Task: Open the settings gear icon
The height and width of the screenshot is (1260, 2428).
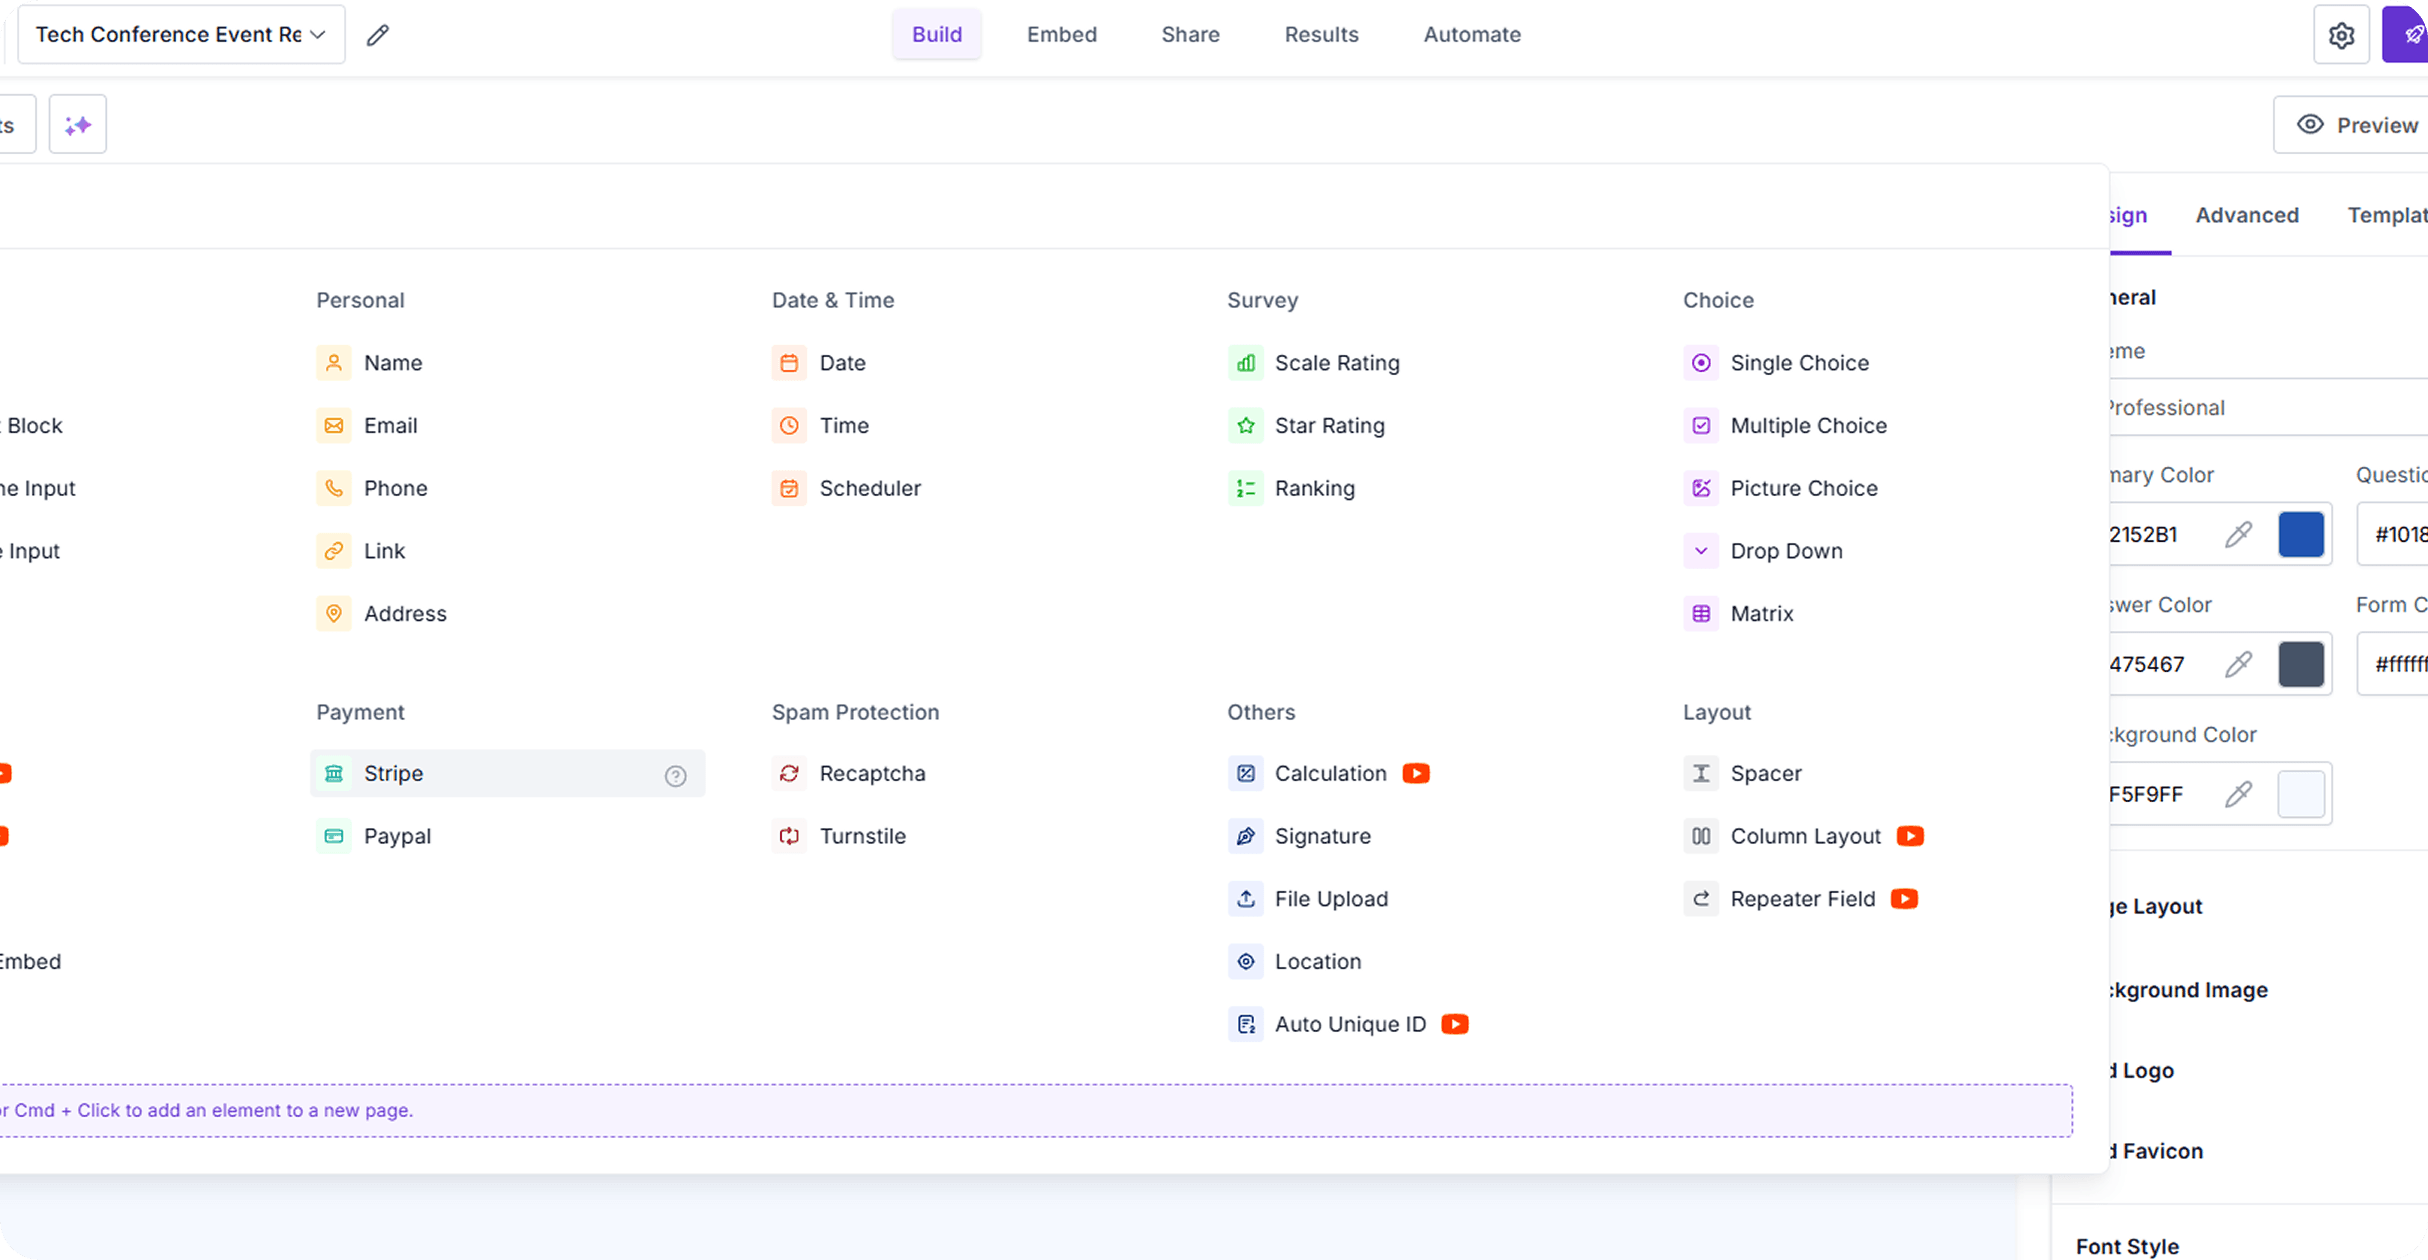Action: coord(2341,35)
